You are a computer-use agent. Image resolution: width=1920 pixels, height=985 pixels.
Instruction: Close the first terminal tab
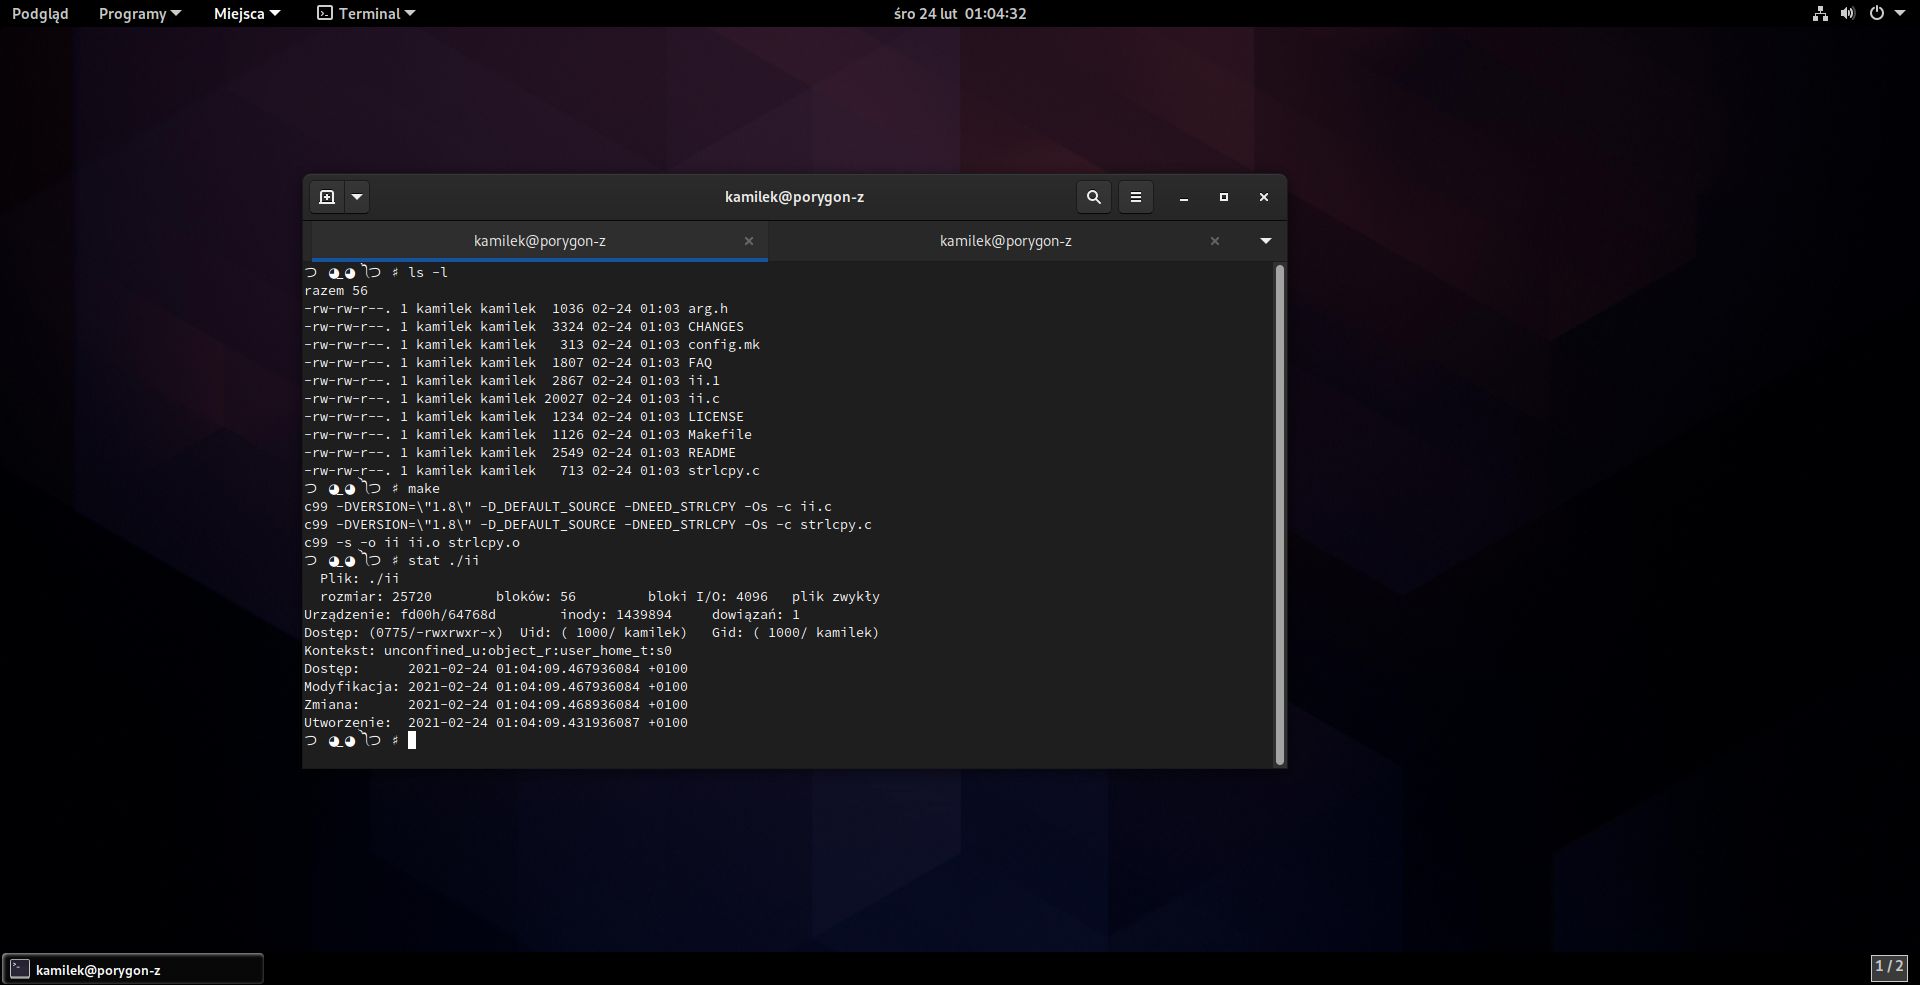(748, 241)
